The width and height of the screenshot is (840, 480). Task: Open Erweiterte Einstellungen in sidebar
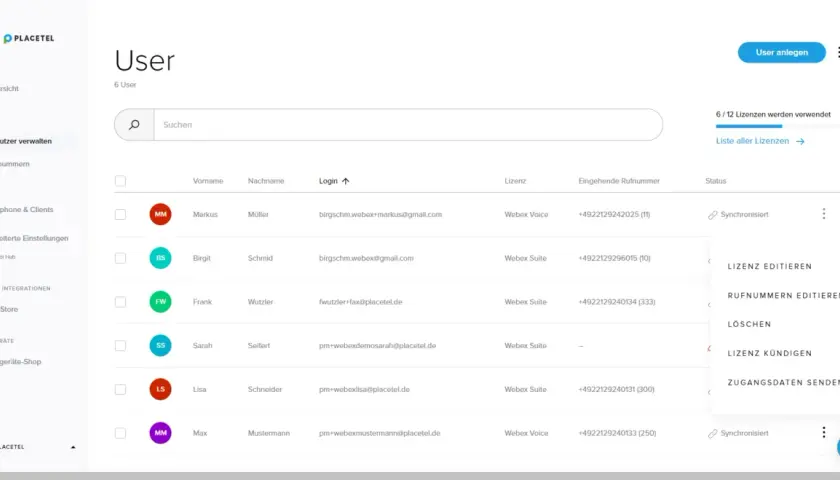[x=34, y=238]
